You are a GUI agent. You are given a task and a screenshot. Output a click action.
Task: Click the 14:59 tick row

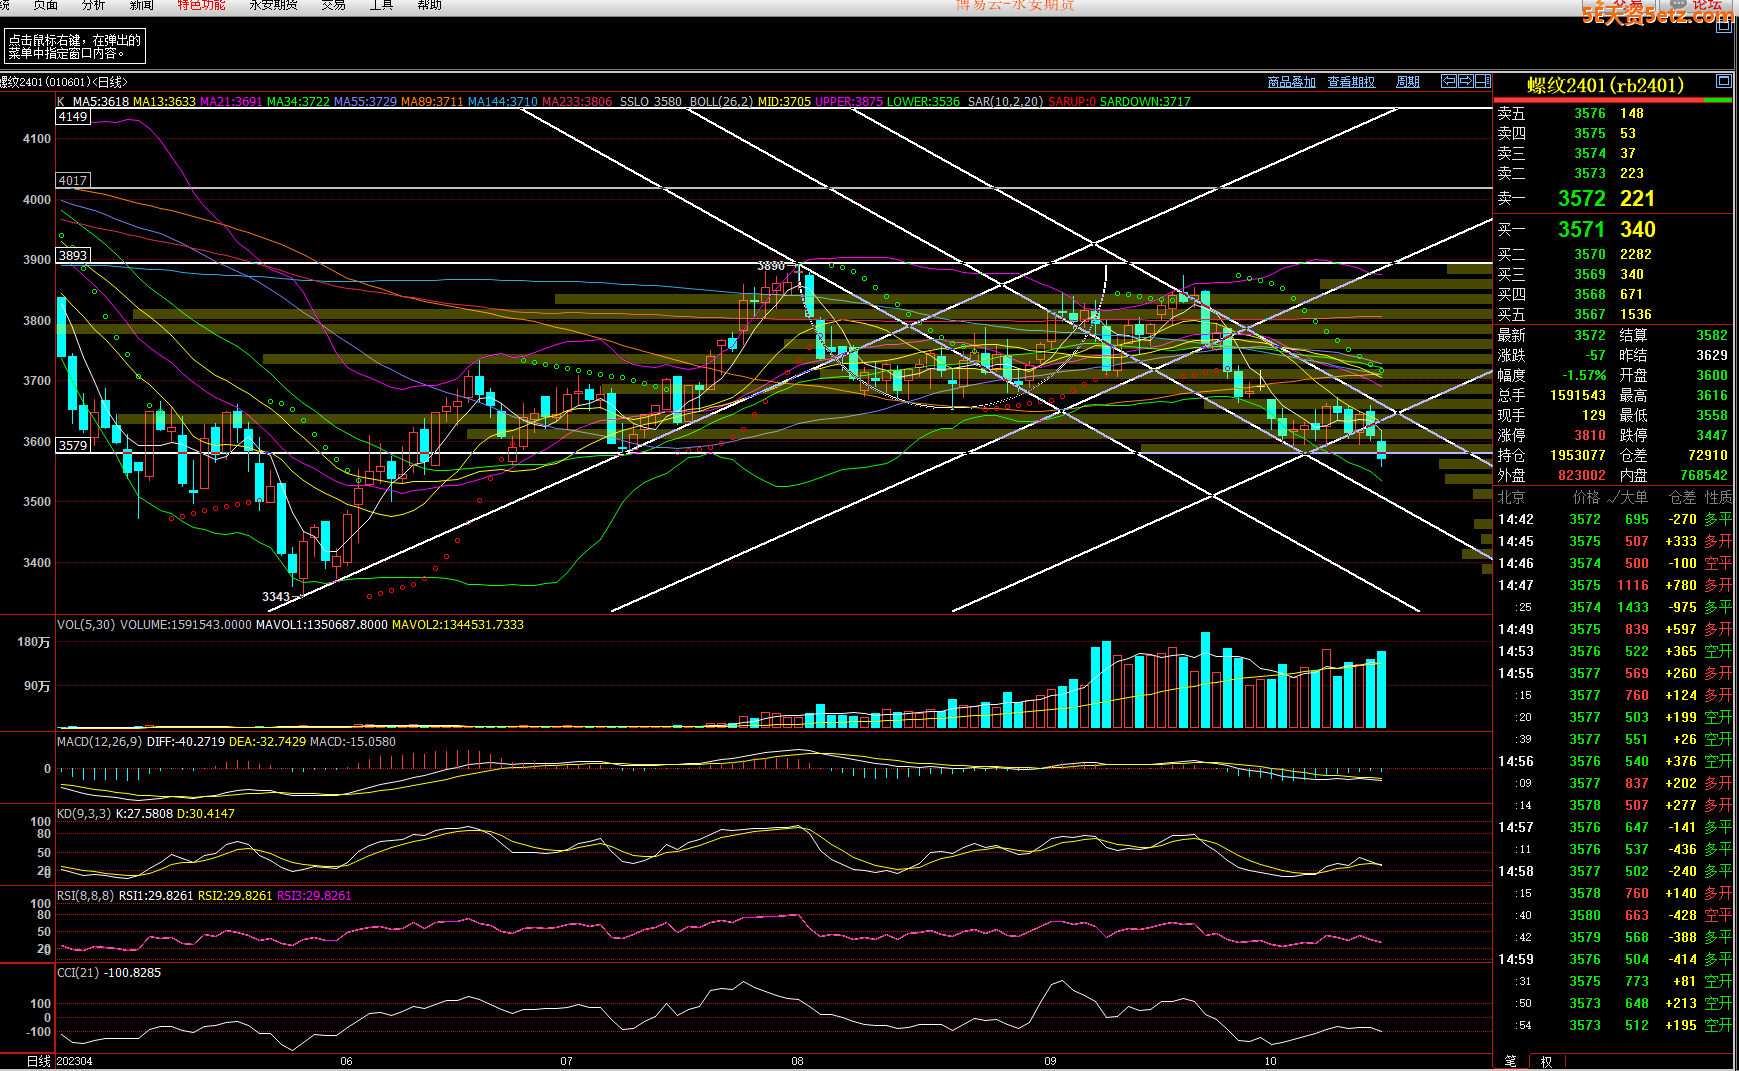click(1613, 959)
